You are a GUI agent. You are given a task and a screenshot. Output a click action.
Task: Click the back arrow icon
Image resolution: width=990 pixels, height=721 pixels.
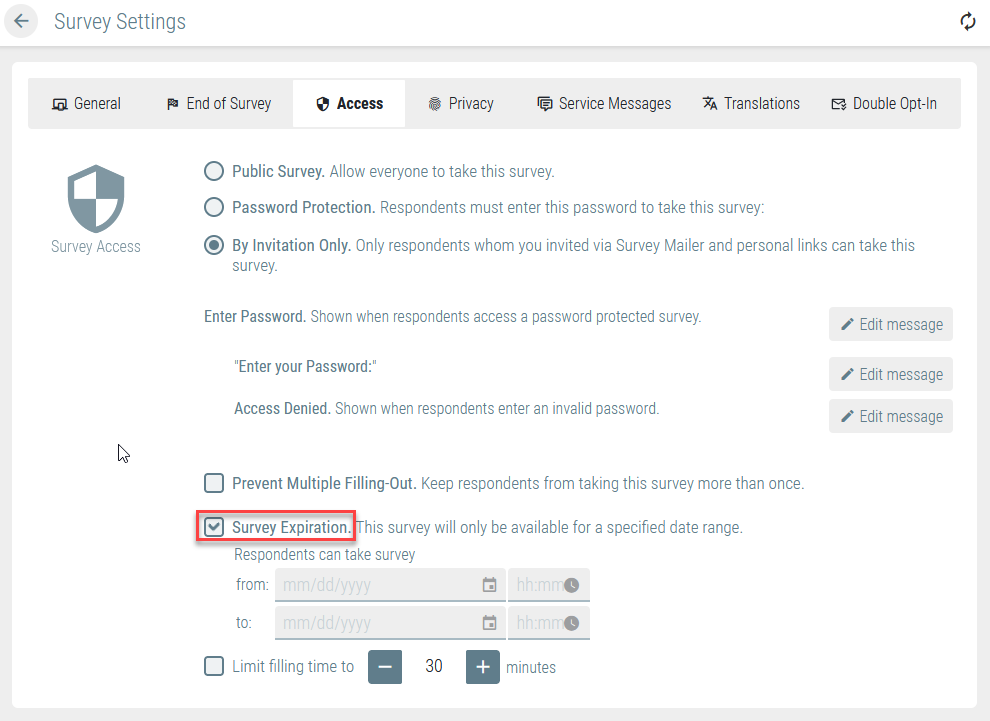click(x=21, y=21)
